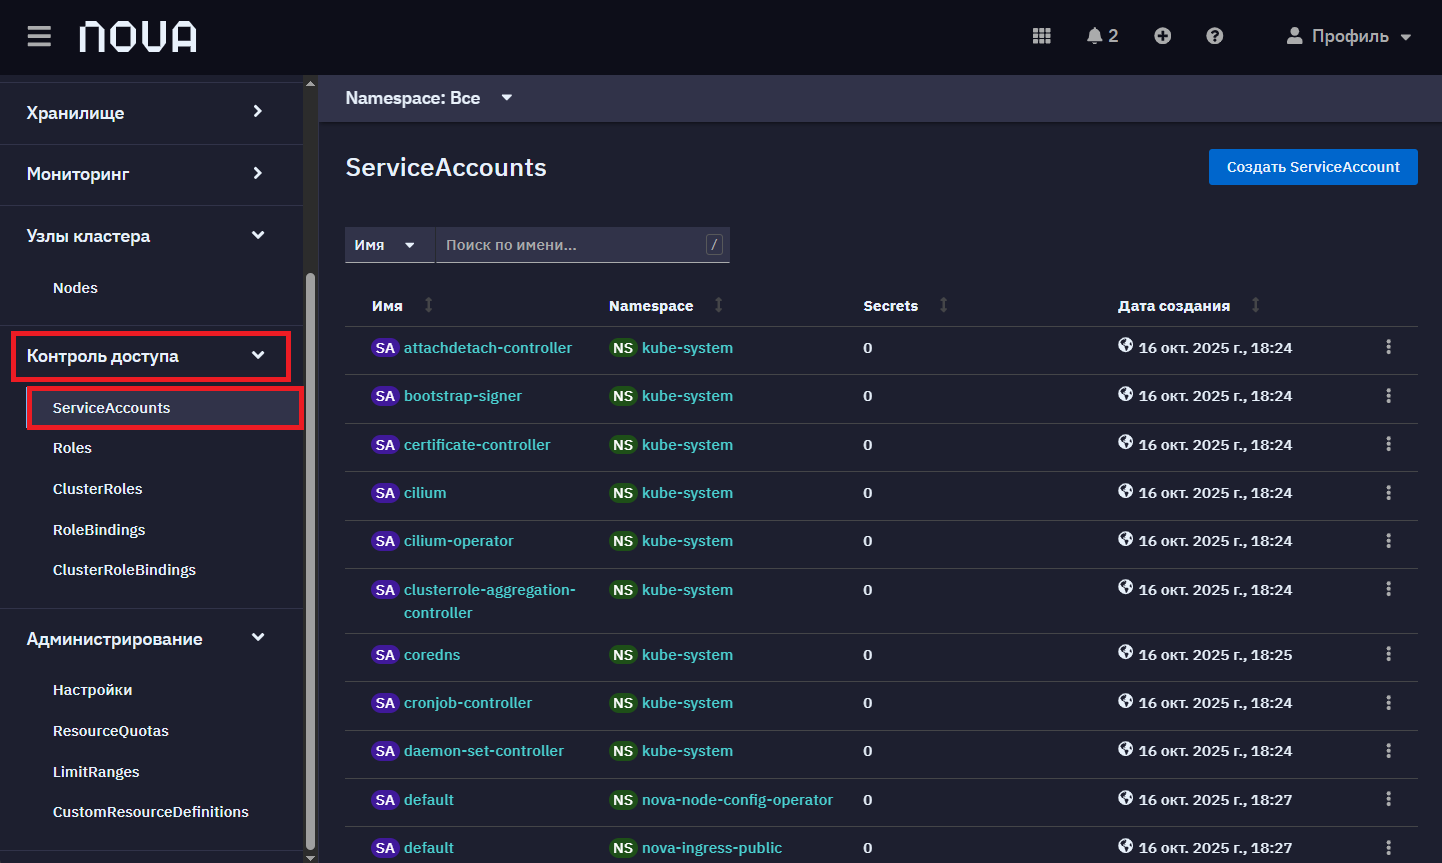
Task: Open kebab menu for certificate-controller row
Action: pos(1388,444)
